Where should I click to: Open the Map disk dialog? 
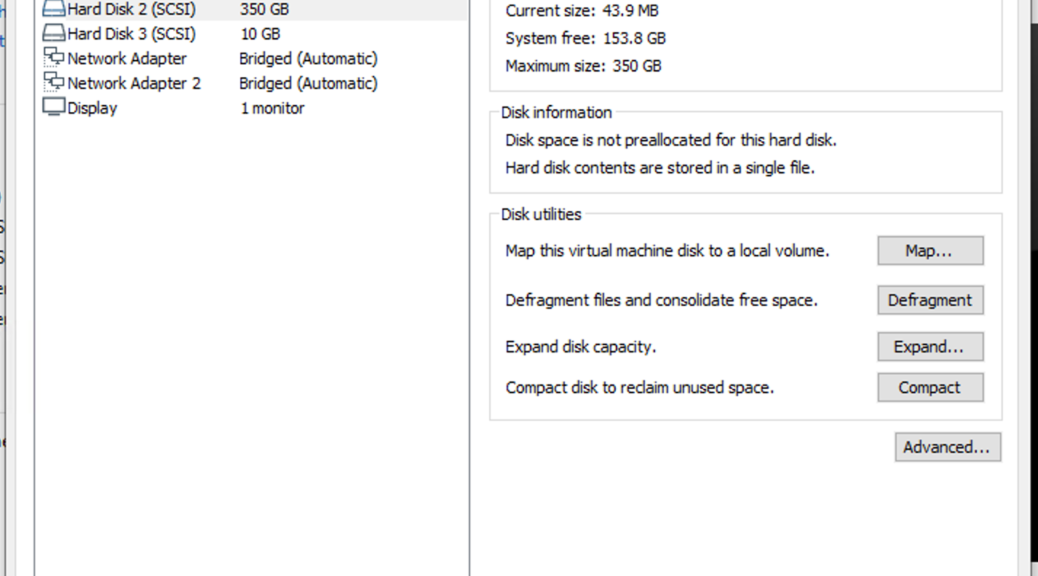pyautogui.click(x=930, y=251)
